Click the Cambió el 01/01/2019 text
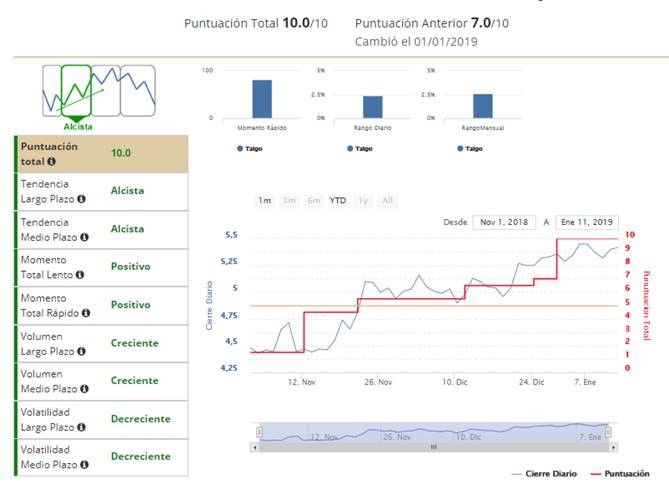This screenshot has height=484, width=669. (x=416, y=42)
